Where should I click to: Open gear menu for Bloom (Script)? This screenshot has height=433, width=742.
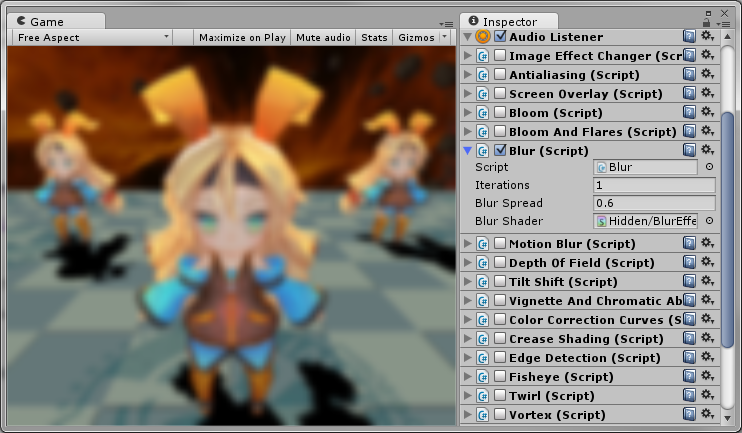707,112
